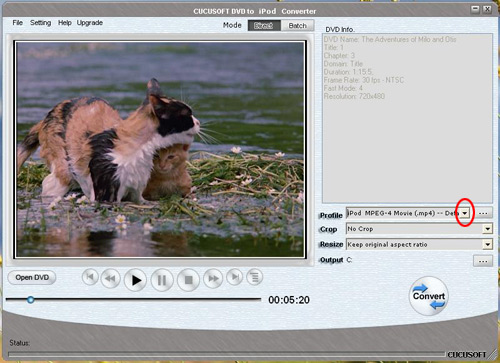The height and width of the screenshot is (363, 500).
Task: Click the Play button
Action: point(135,280)
